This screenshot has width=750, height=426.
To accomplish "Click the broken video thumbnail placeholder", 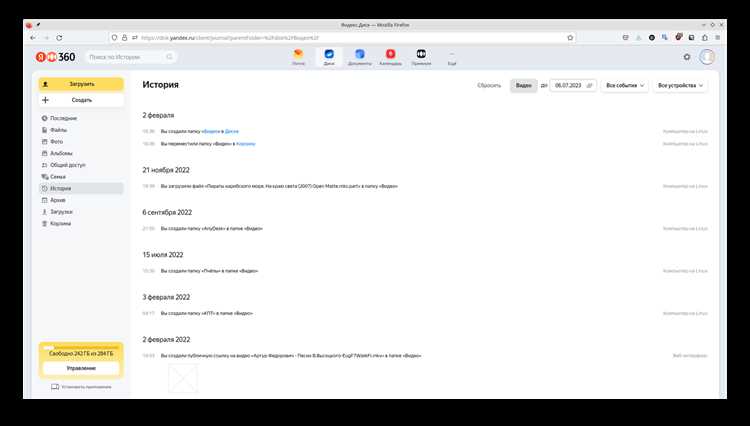I will (x=183, y=378).
